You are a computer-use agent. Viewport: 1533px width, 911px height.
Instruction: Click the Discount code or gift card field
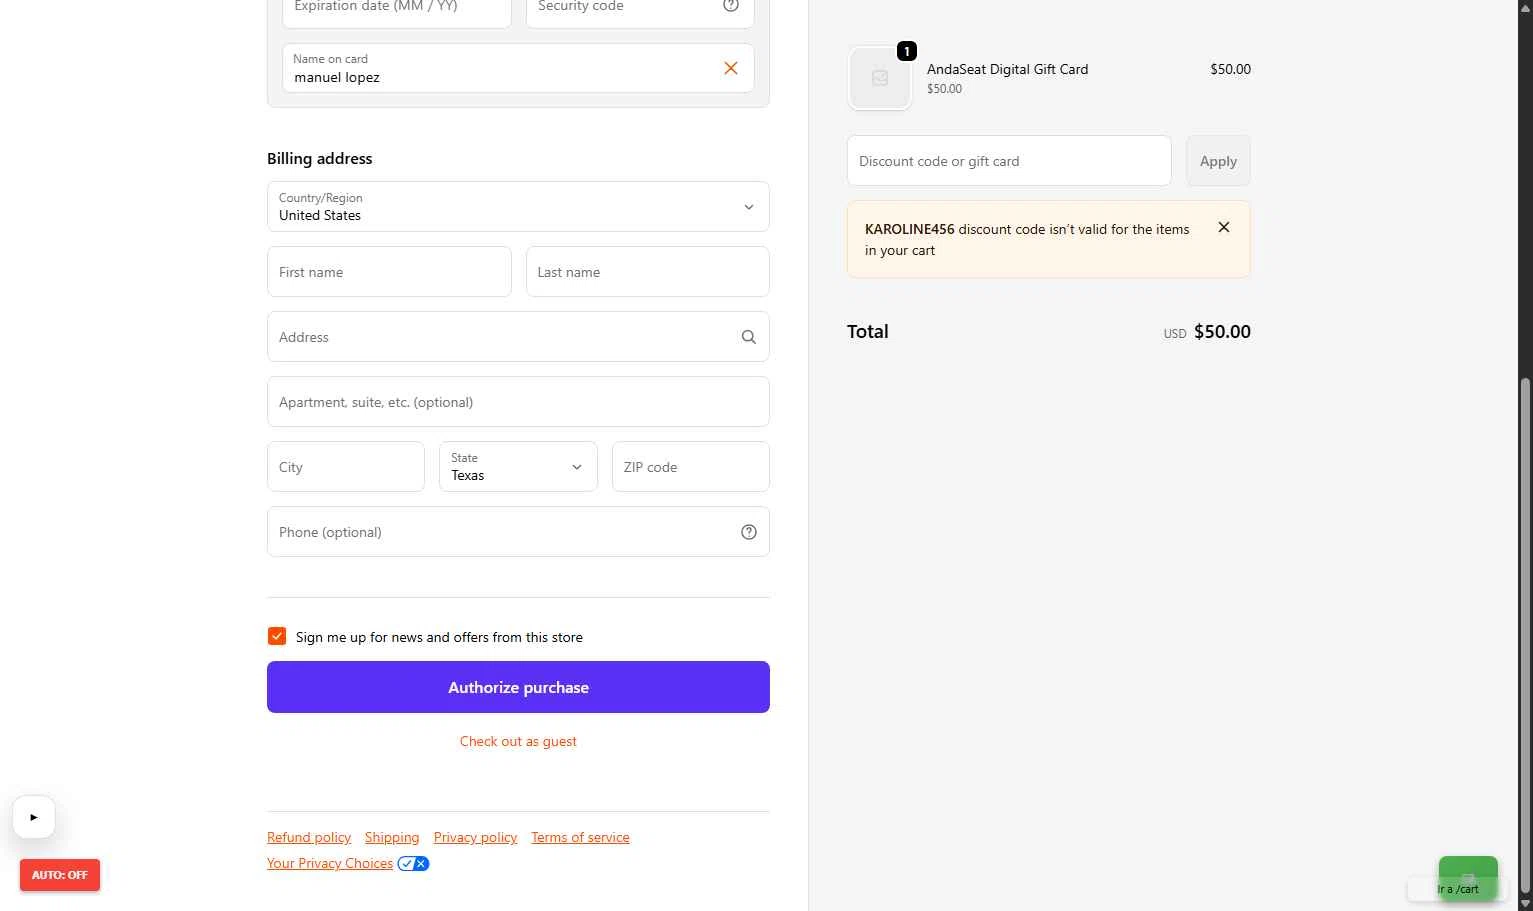(1008, 161)
